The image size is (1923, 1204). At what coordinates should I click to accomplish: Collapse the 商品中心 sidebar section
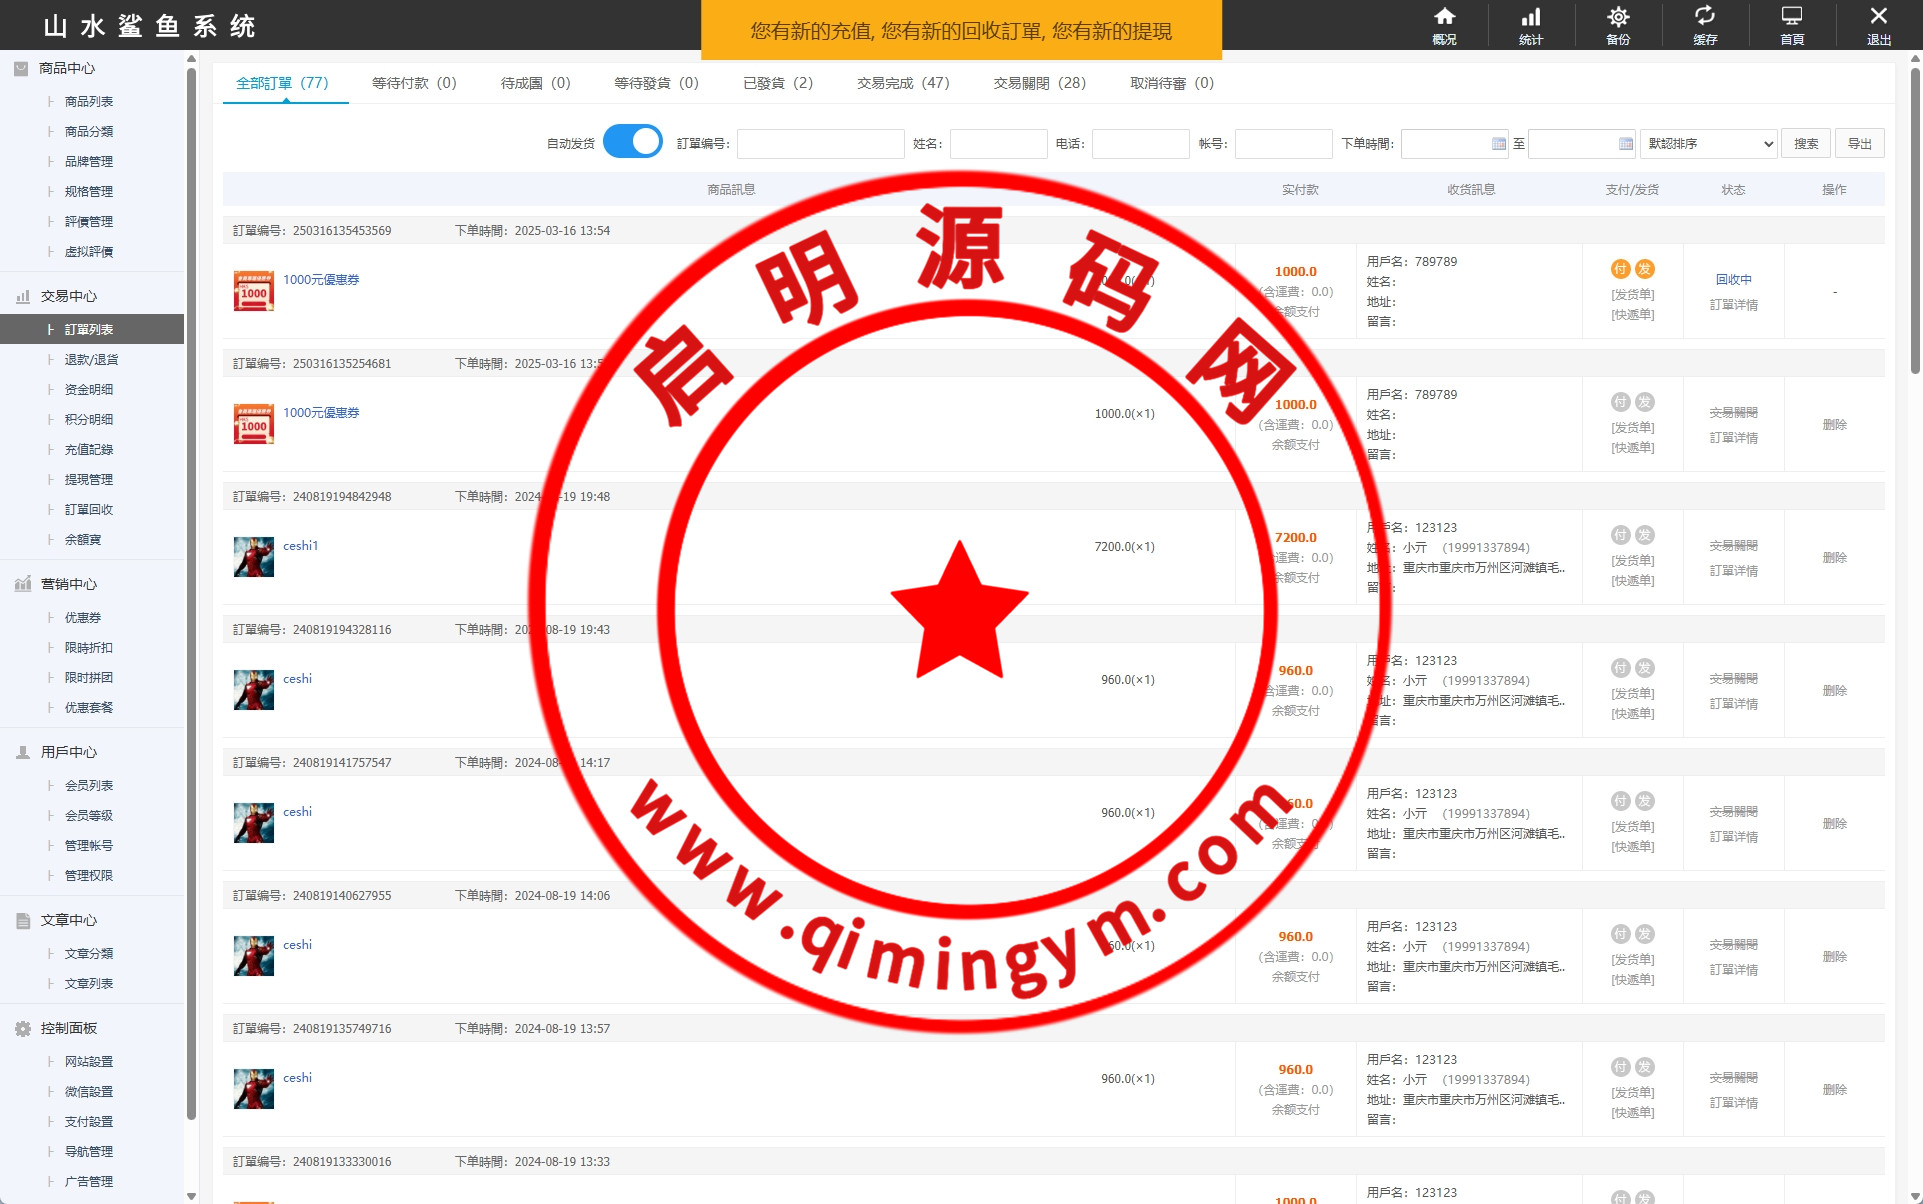67,68
